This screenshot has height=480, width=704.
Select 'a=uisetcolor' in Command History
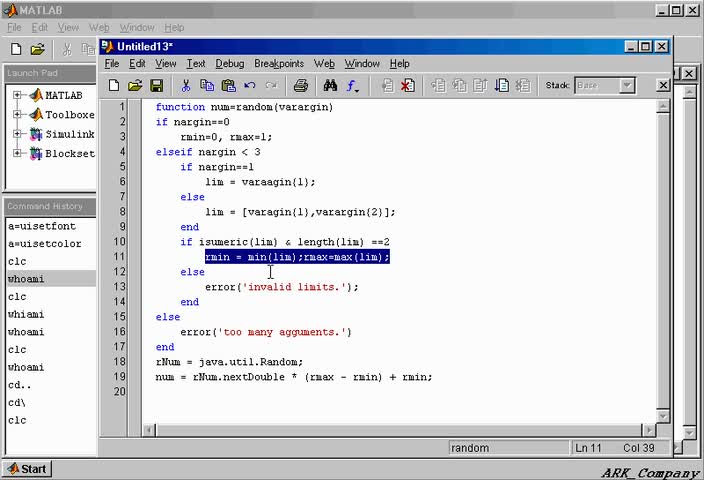pos(44,243)
